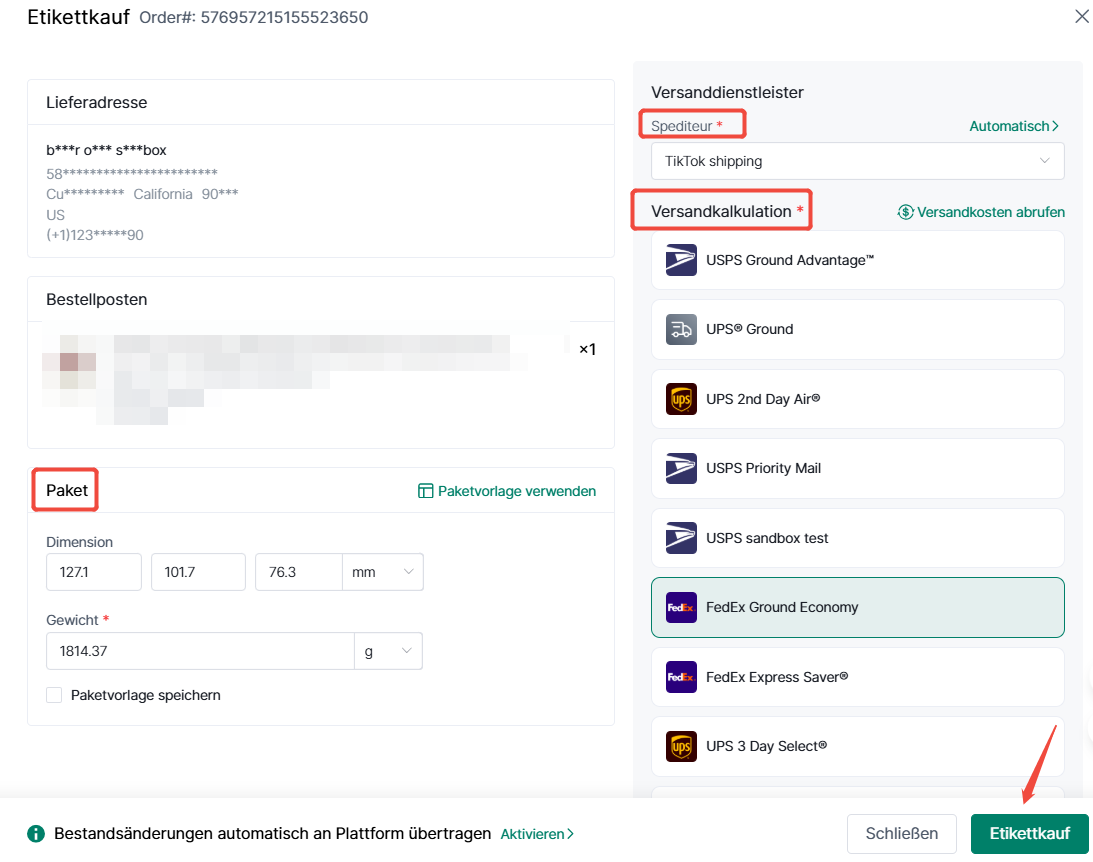The image size is (1093, 862).
Task: Click the UPS 2nd Day Air logo
Action: click(681, 399)
